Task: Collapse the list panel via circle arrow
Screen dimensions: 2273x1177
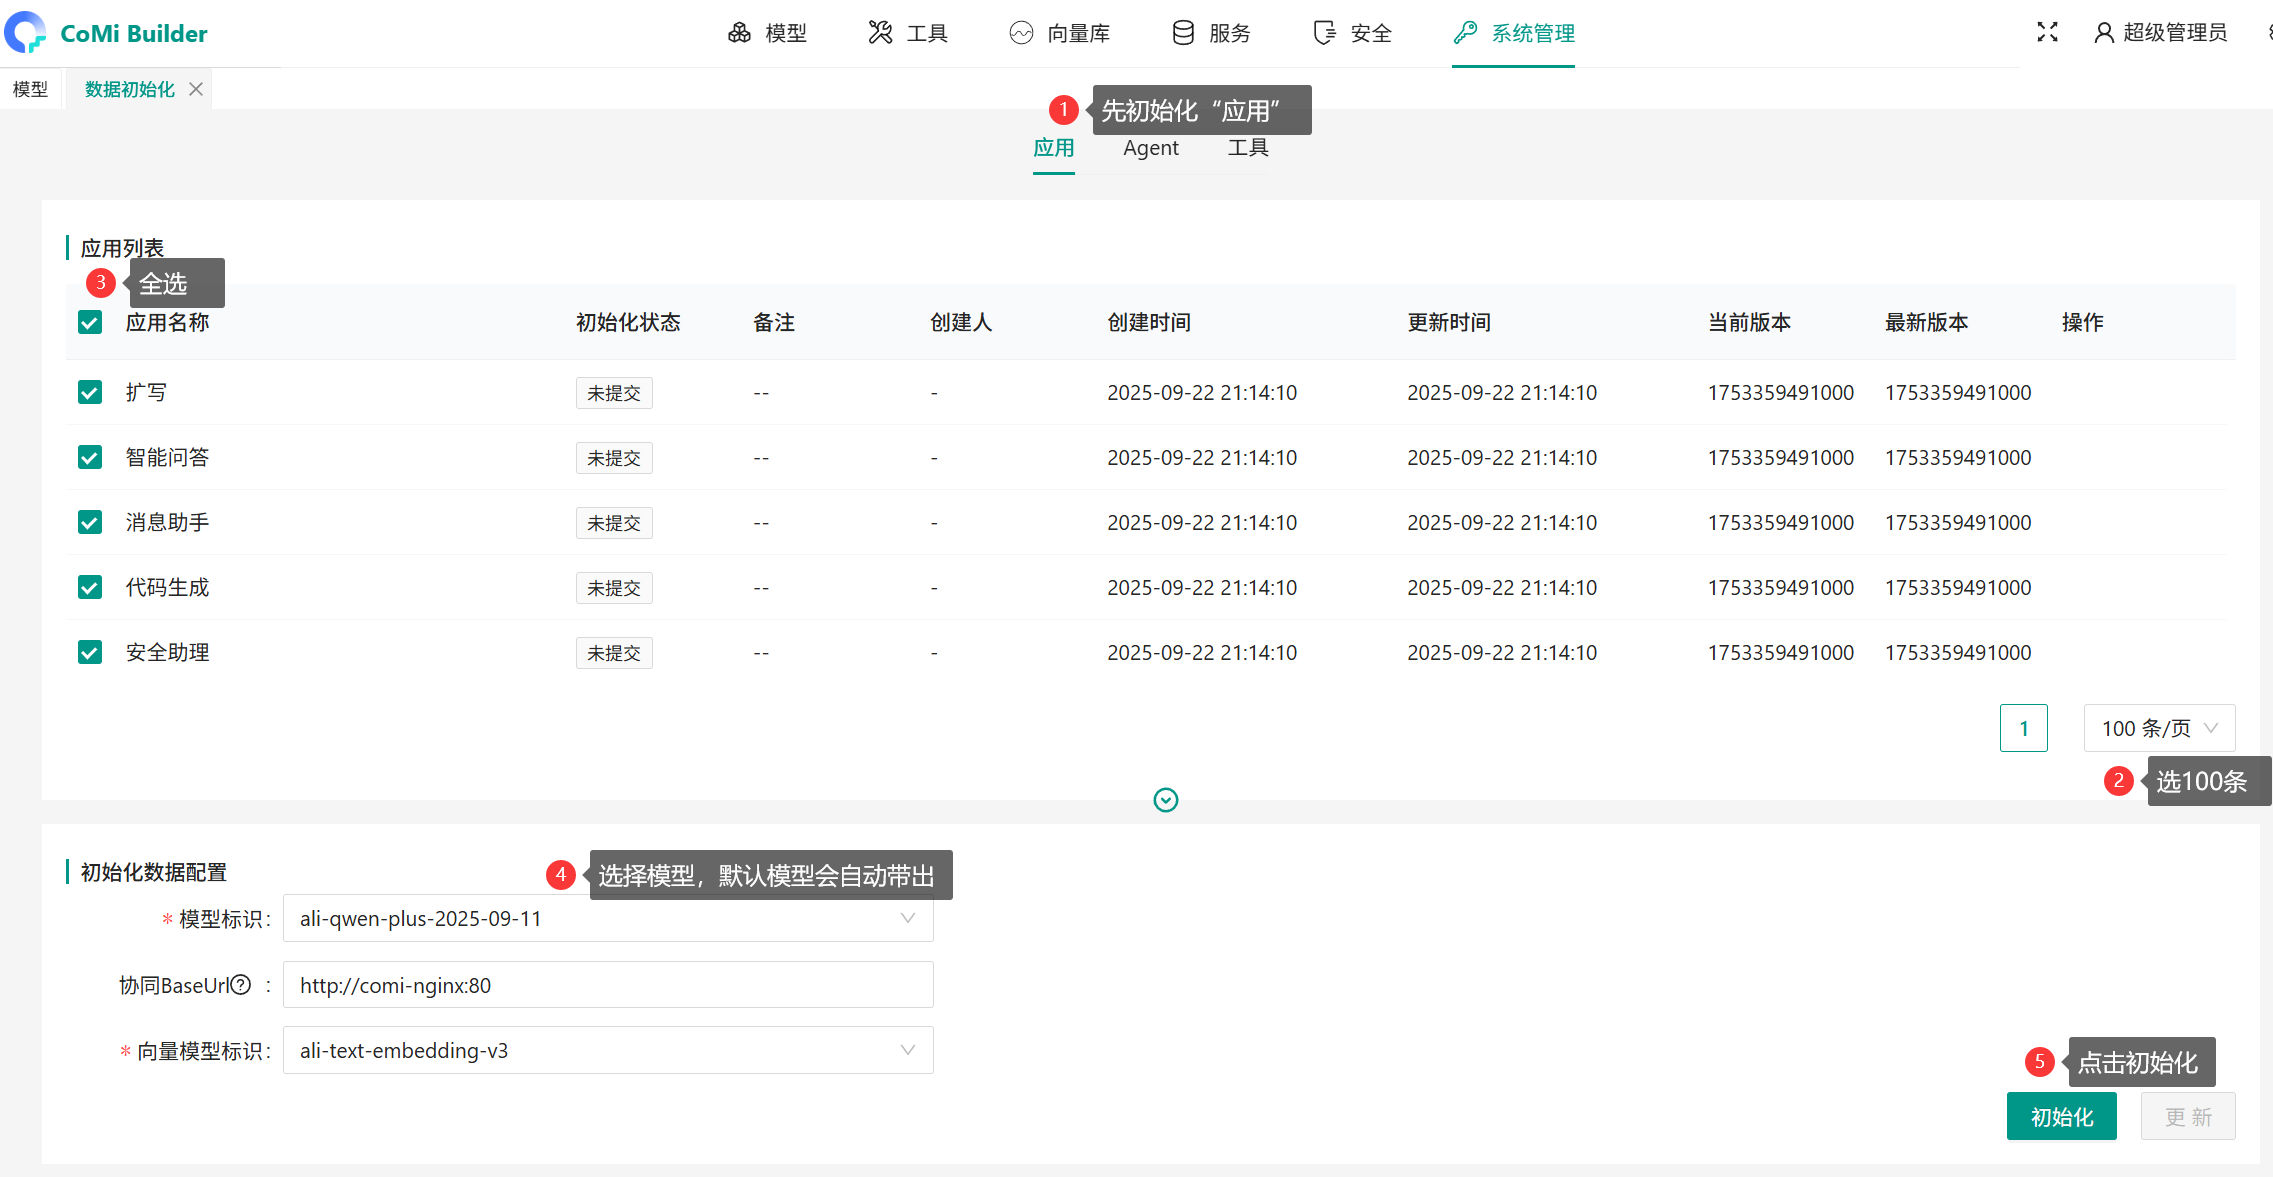Action: click(x=1166, y=800)
